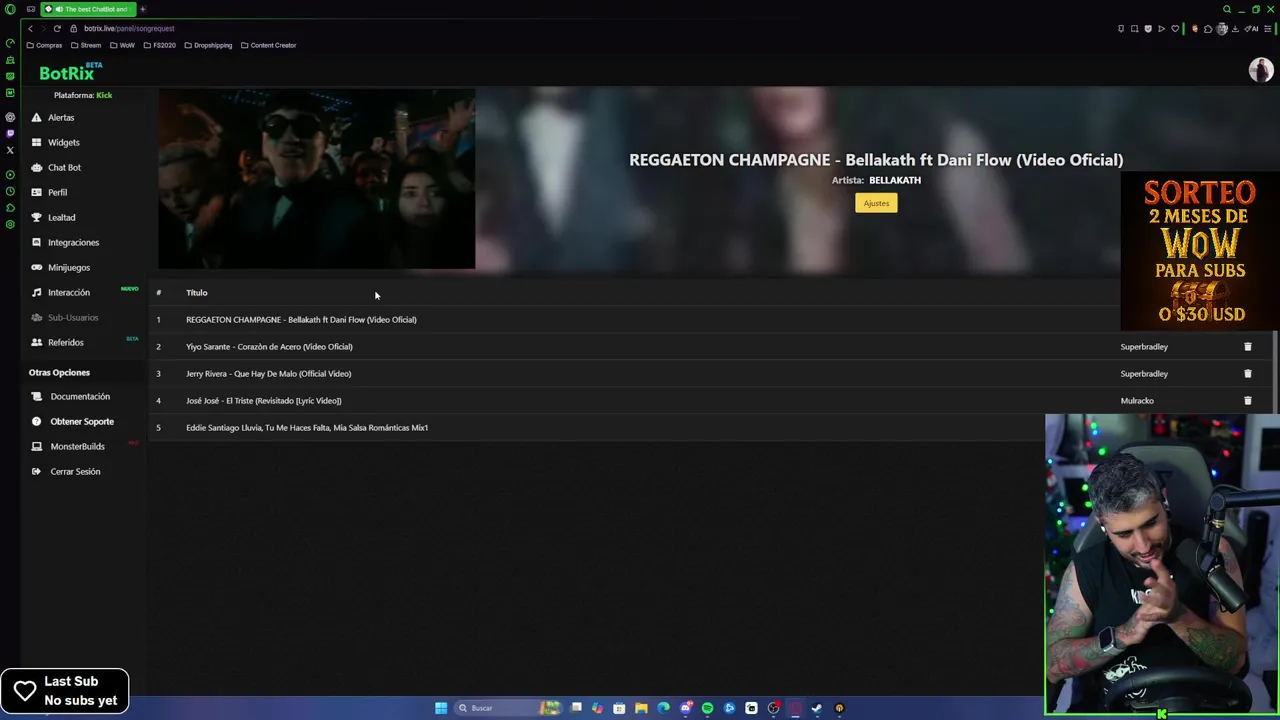Click the taskbar Buscar search box

[508, 708]
